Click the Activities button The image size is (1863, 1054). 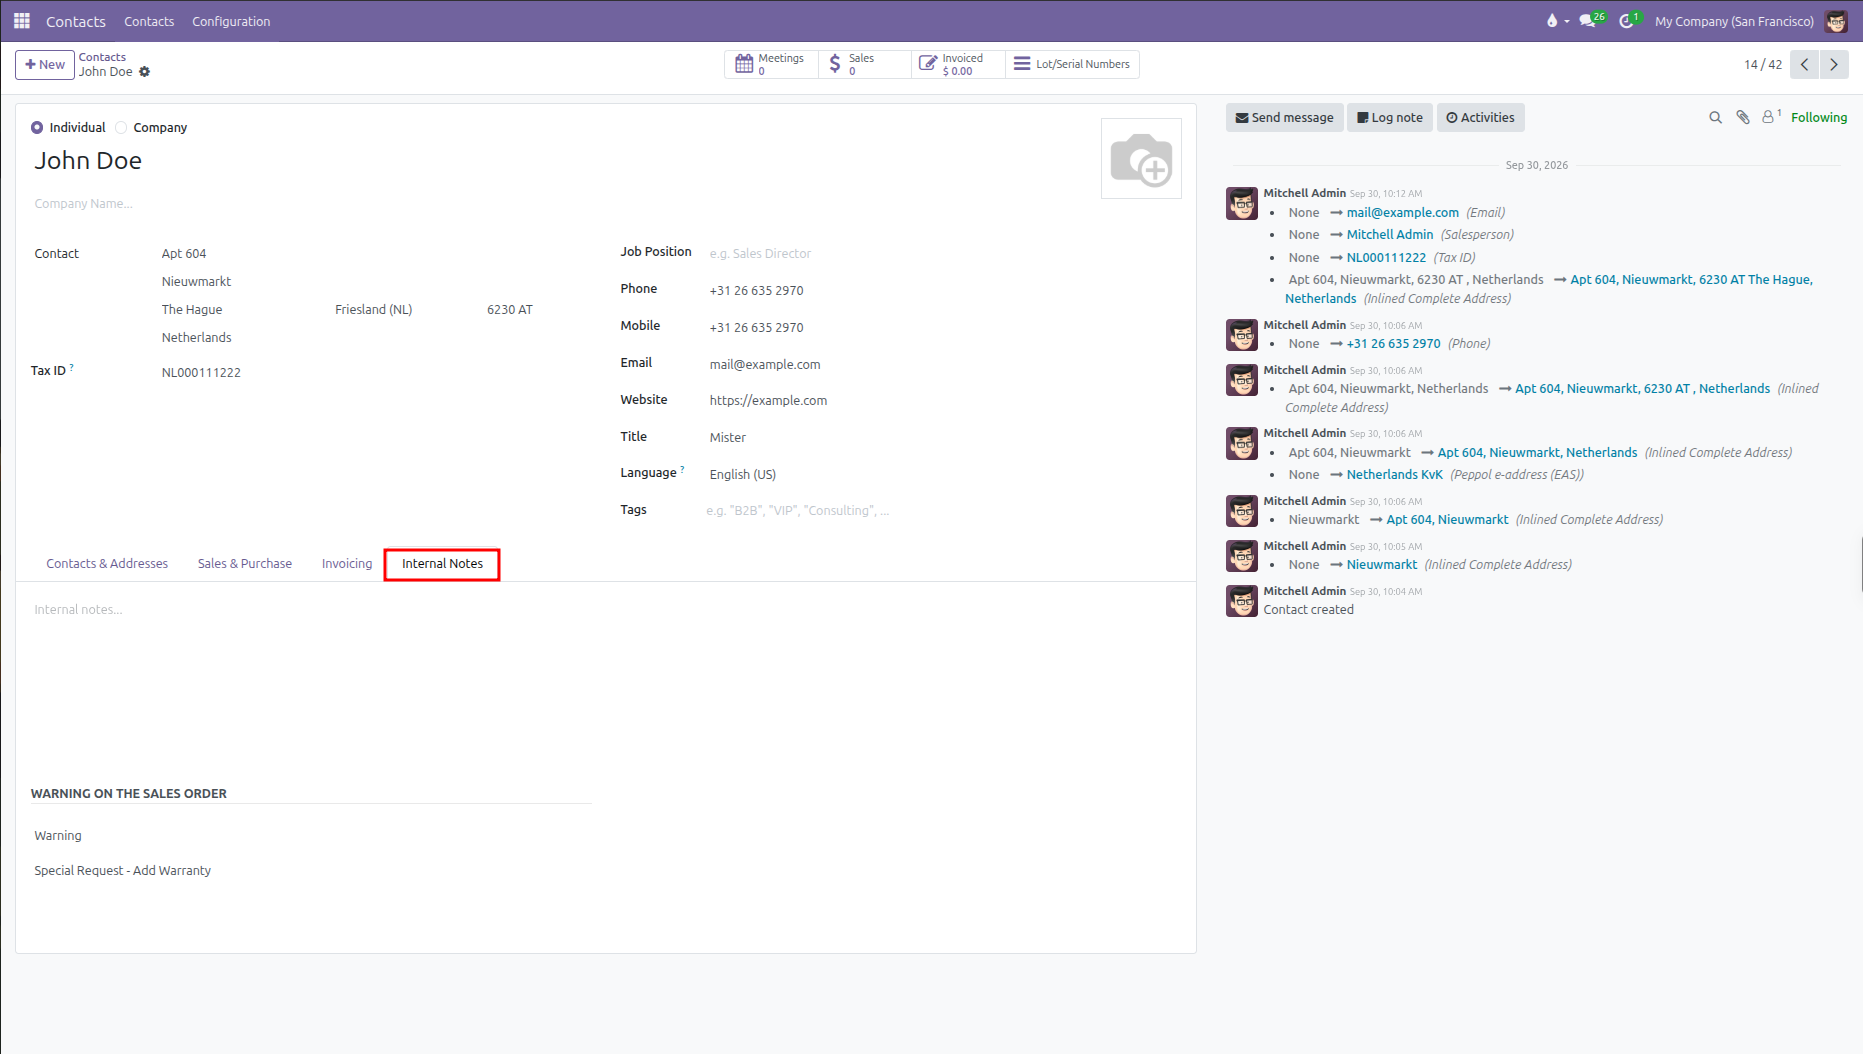(x=1480, y=118)
